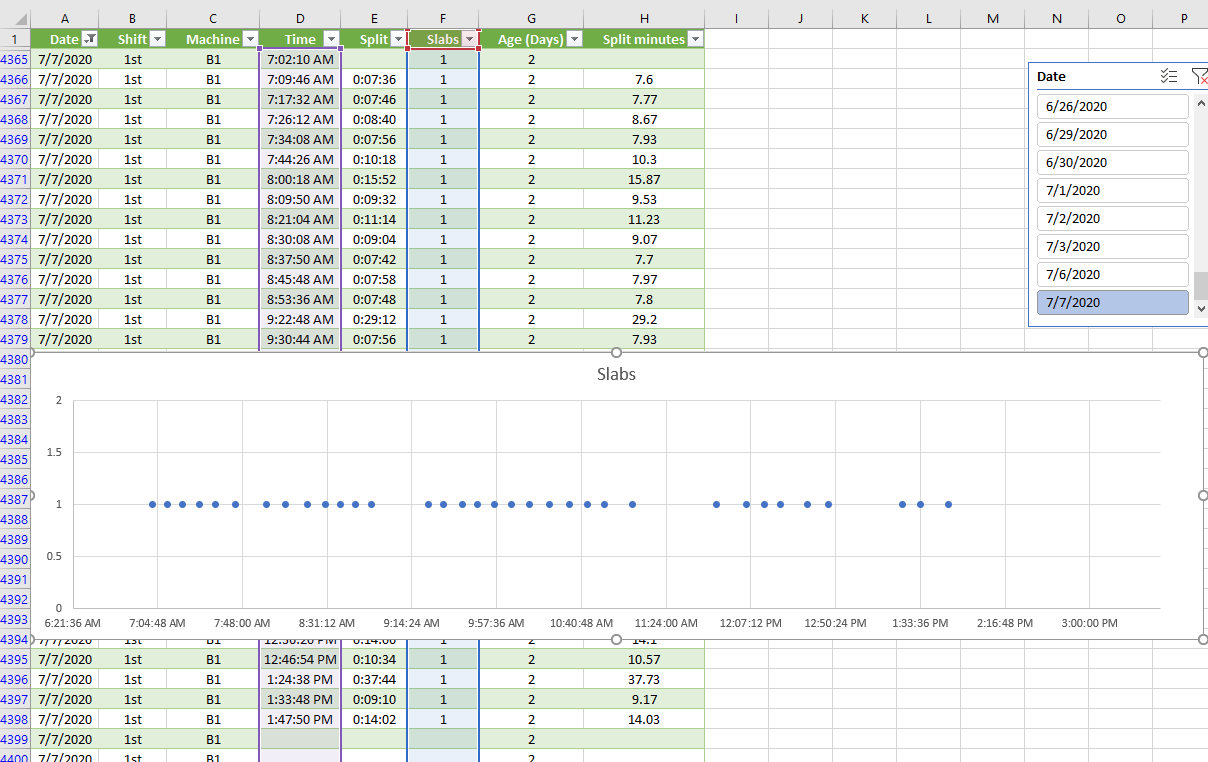Select 7/3/2020 in the Date slicer
The image size is (1208, 762).
point(1113,246)
